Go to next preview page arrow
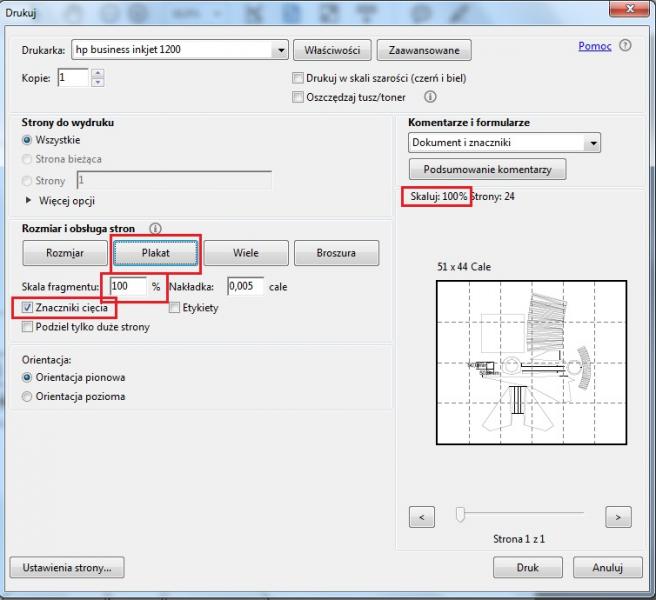Screen dimensions: 656x600 tap(619, 516)
